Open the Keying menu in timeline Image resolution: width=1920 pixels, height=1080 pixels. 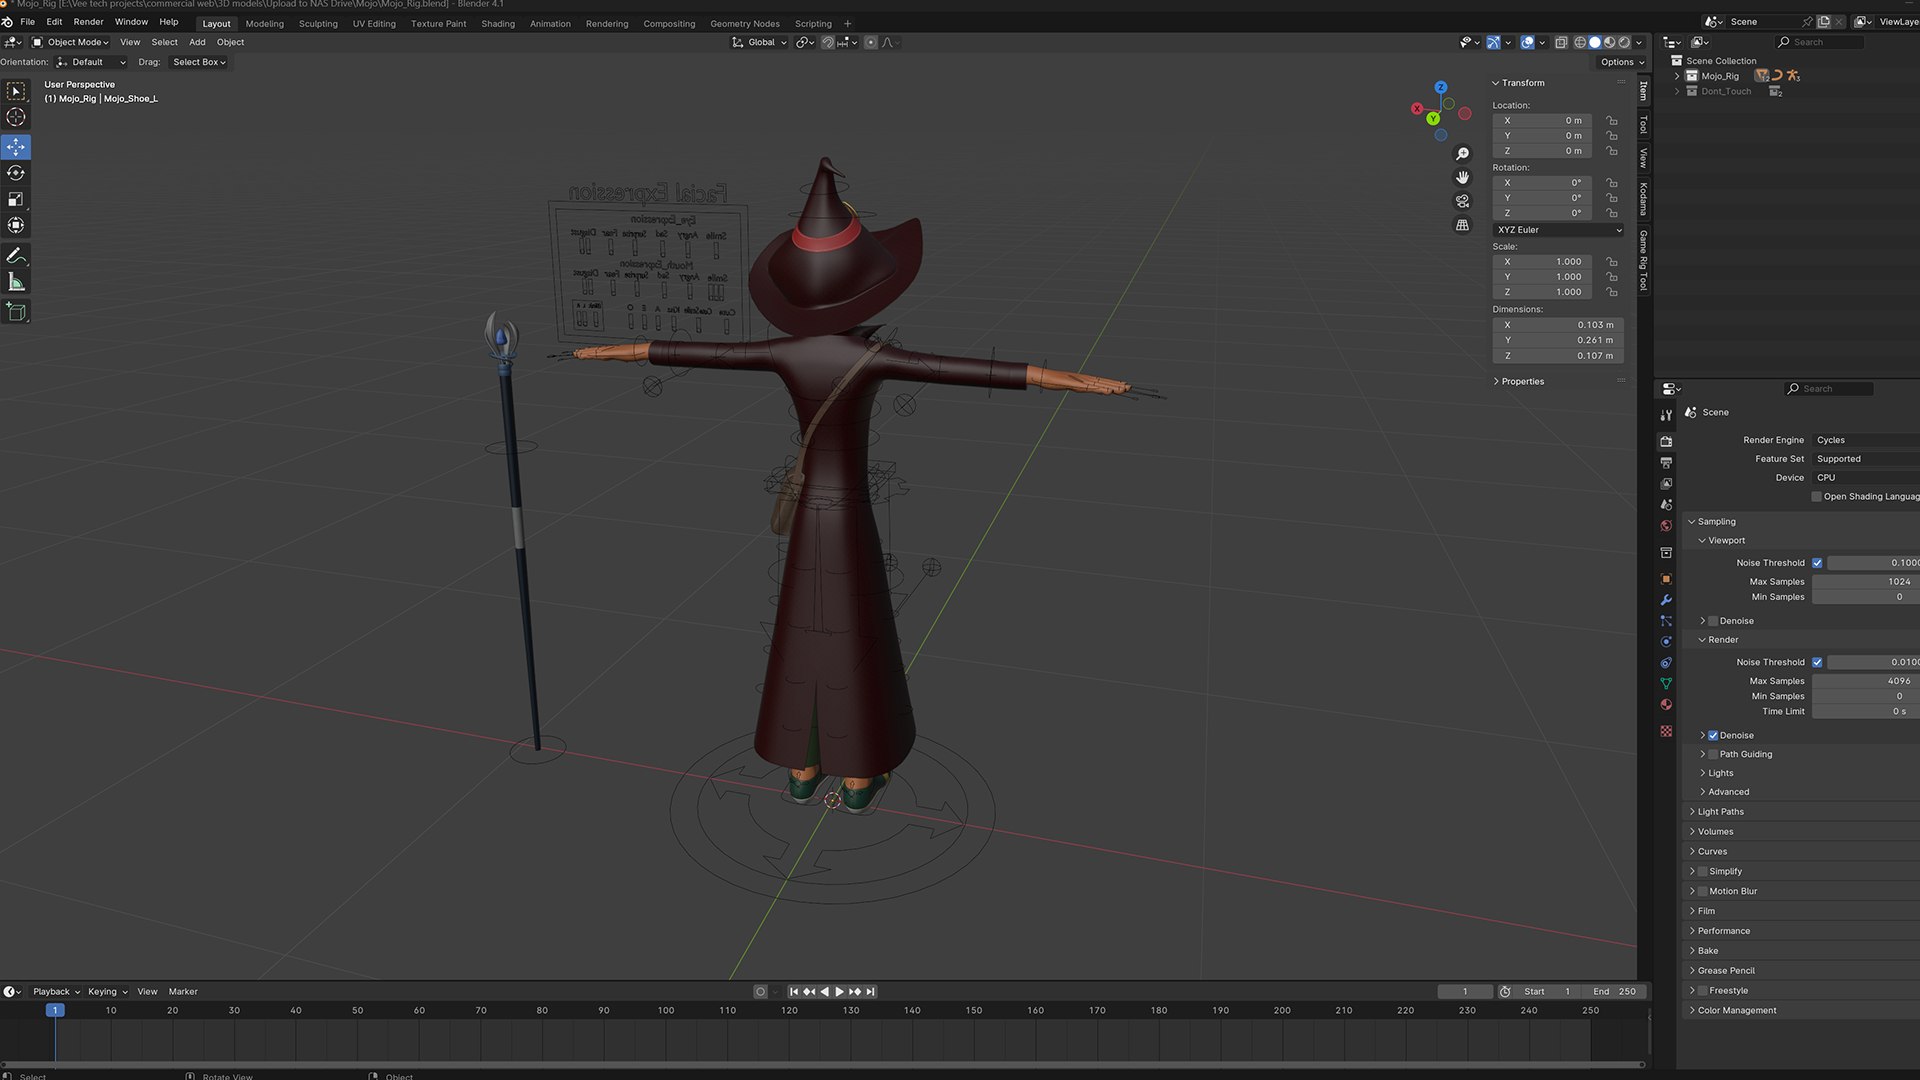click(x=107, y=992)
